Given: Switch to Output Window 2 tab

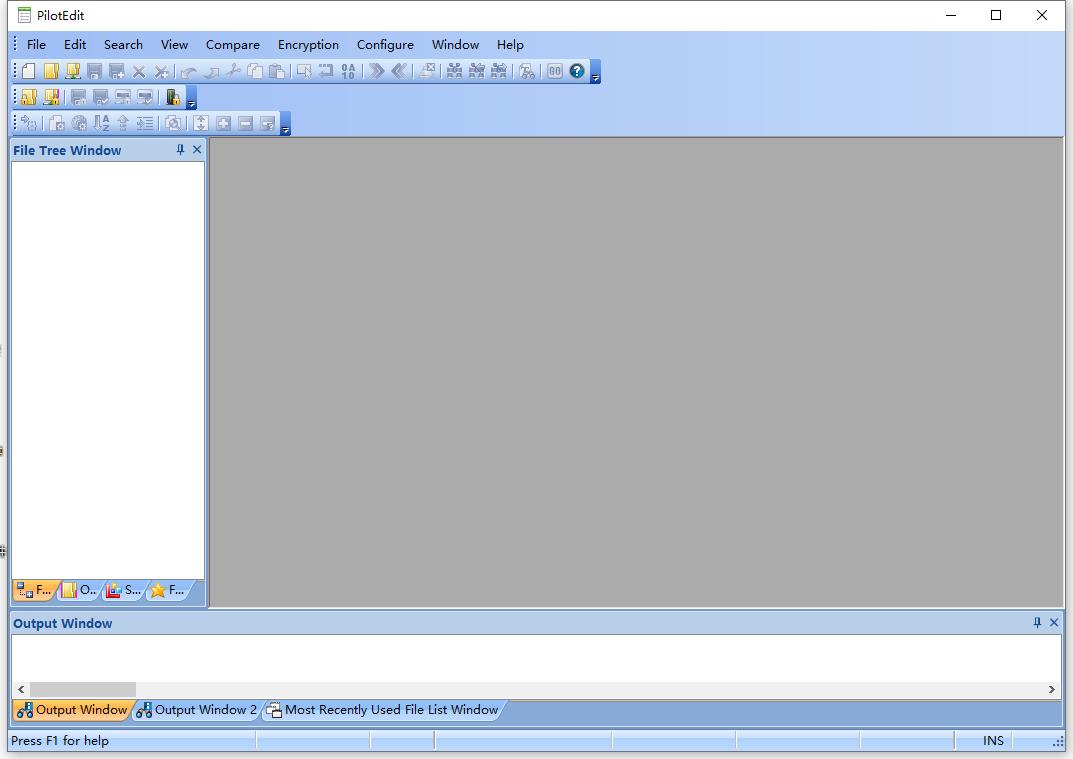Looking at the screenshot, I should click(x=197, y=710).
